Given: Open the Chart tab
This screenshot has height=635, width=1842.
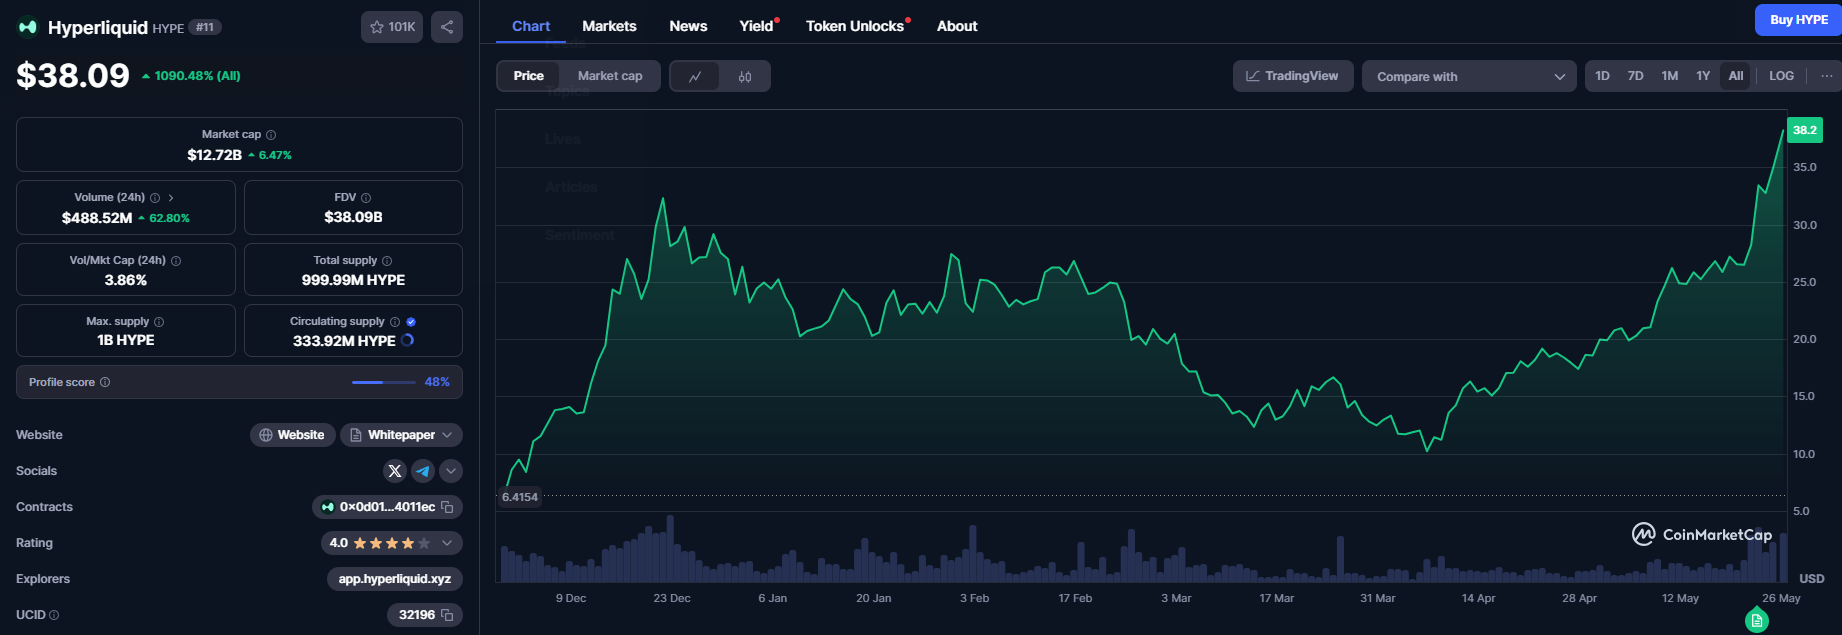Looking at the screenshot, I should point(531,26).
